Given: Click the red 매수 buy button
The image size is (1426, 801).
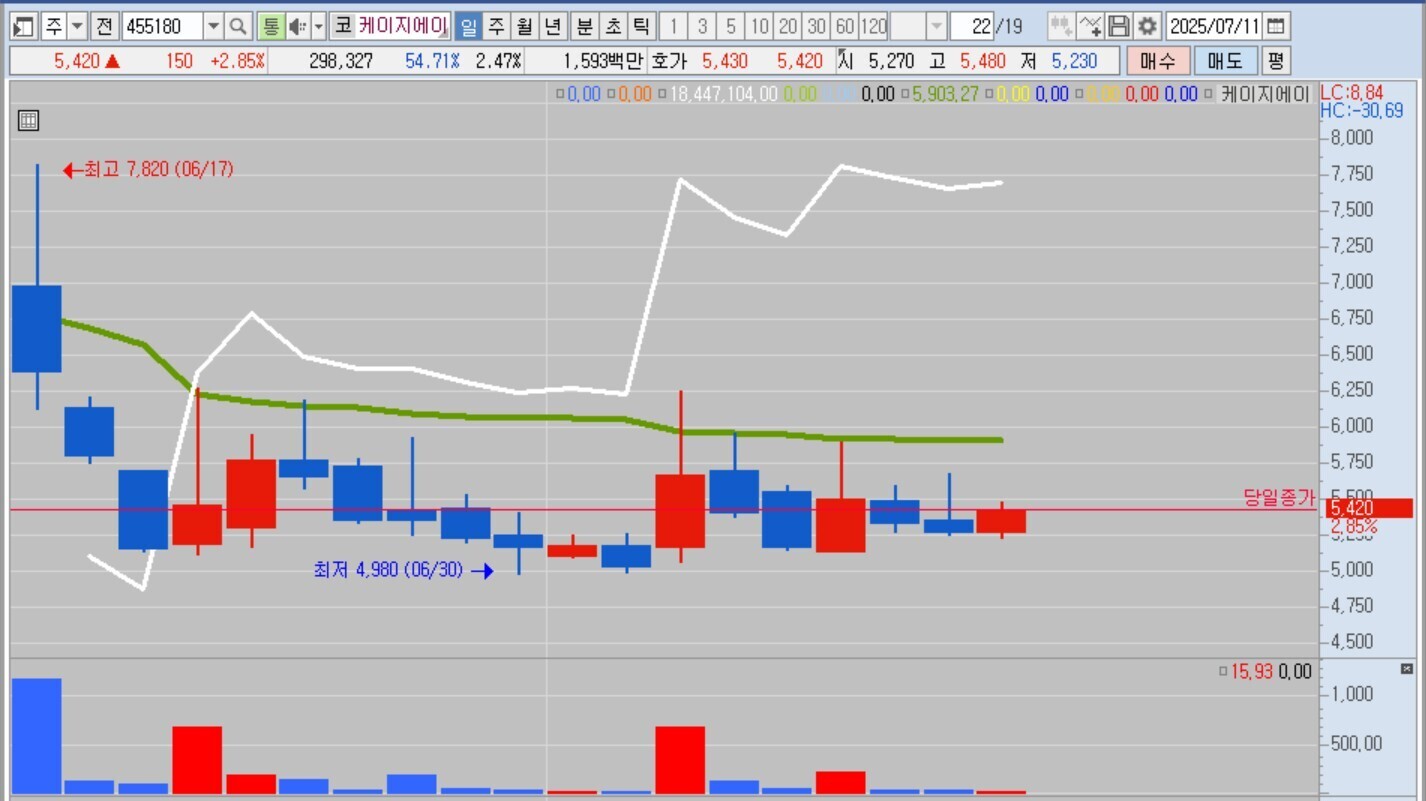Looking at the screenshot, I should 1158,61.
